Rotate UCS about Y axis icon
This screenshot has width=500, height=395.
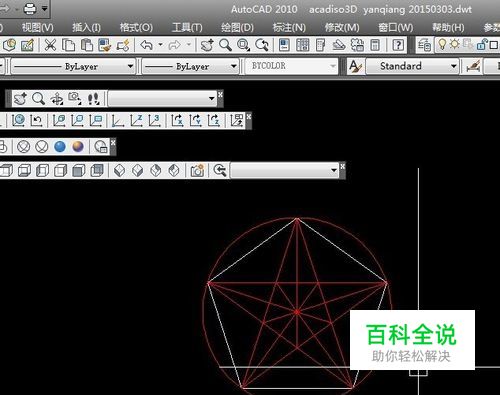pos(195,120)
